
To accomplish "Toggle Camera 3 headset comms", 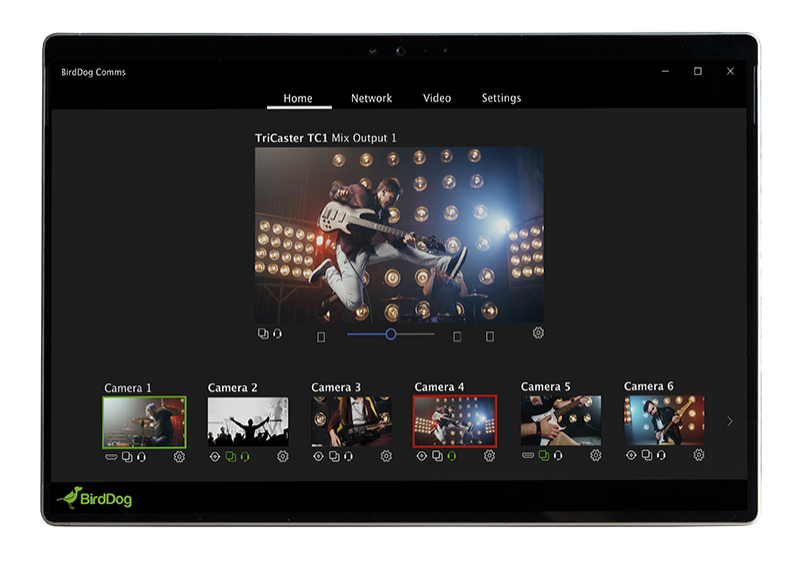I will pyautogui.click(x=348, y=456).
